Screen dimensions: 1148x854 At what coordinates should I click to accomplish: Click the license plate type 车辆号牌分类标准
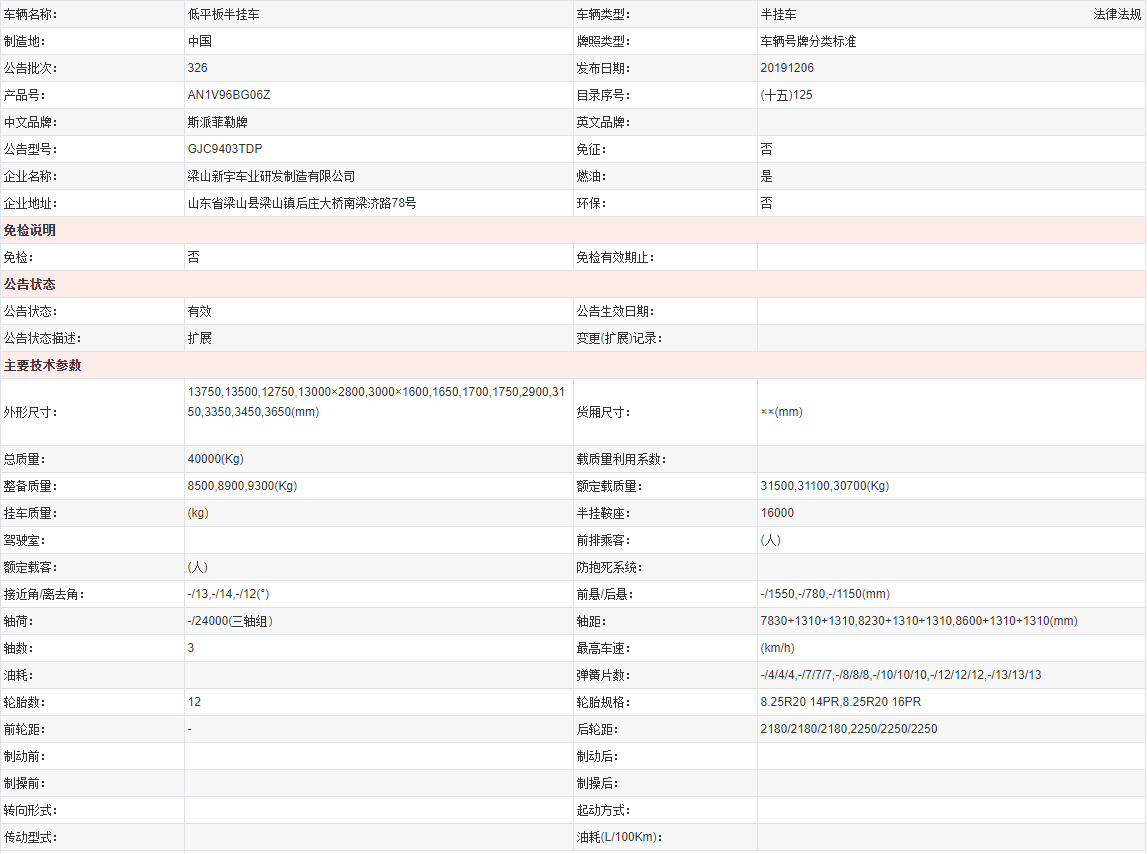click(x=808, y=42)
